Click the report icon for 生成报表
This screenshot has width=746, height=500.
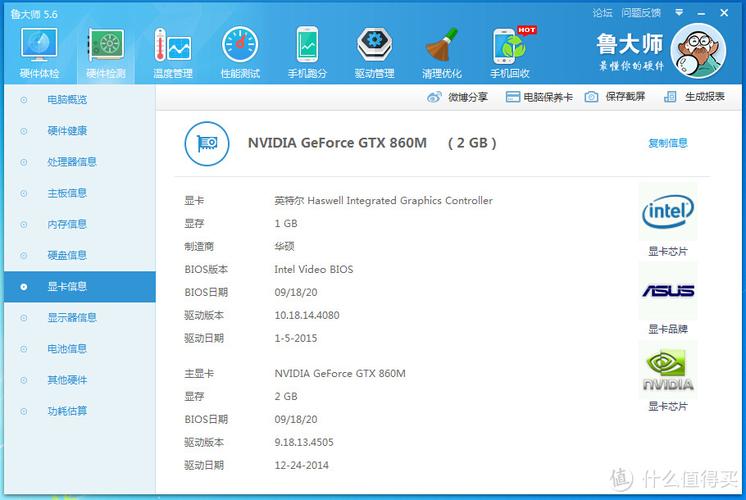click(x=670, y=97)
